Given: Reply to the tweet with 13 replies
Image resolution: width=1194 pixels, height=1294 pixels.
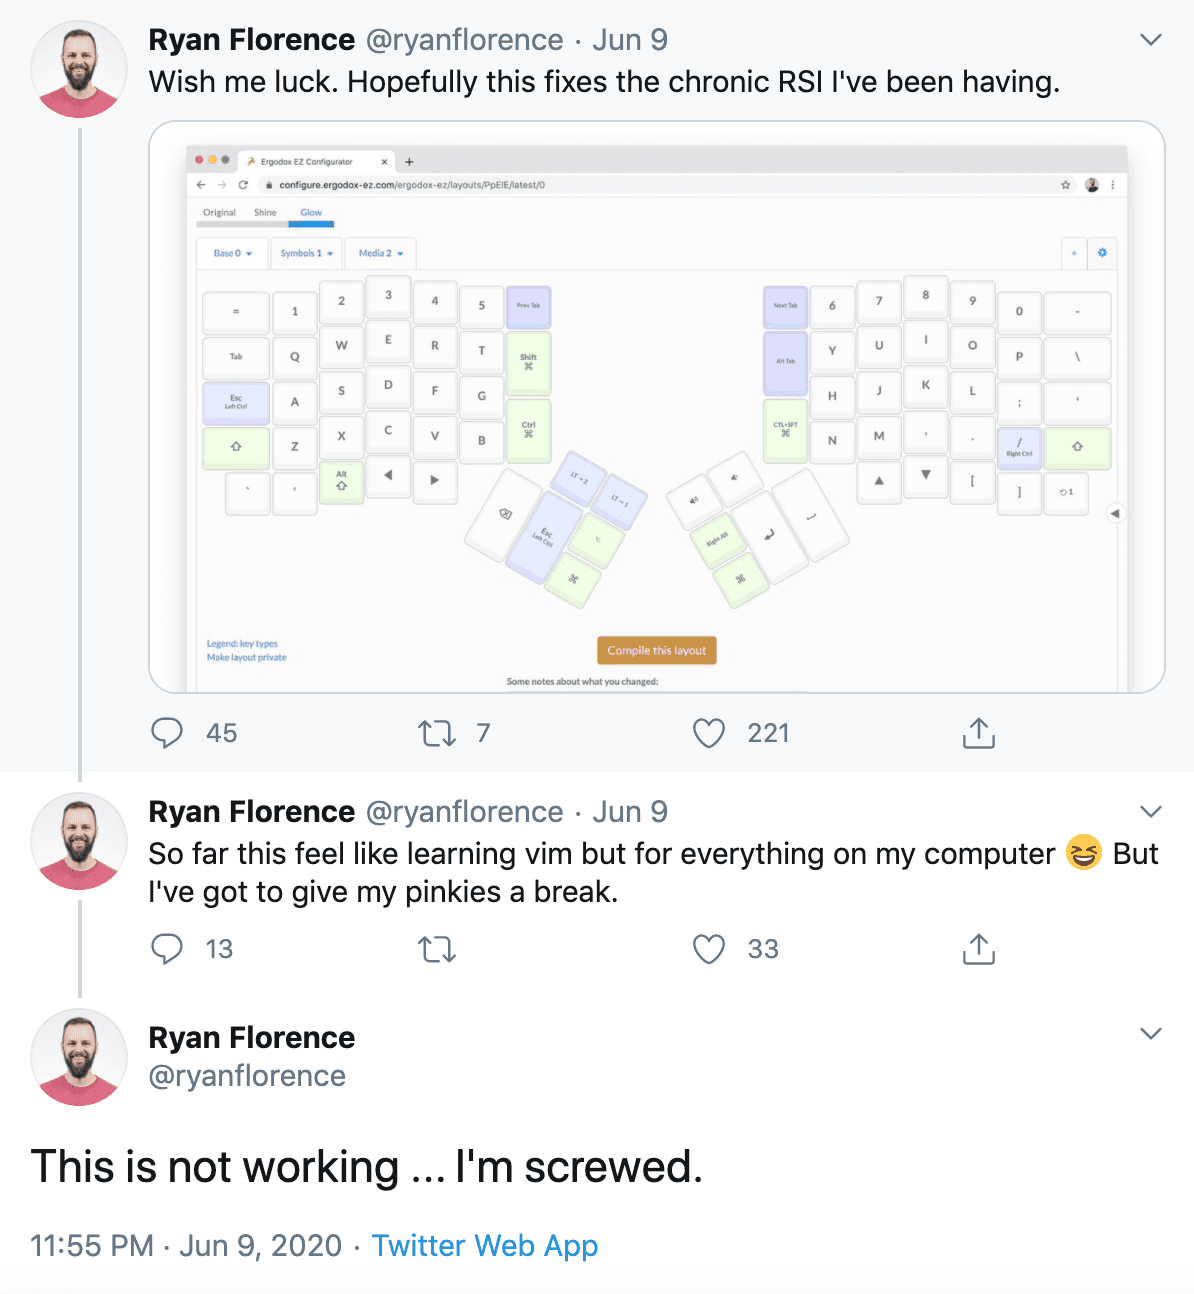Looking at the screenshot, I should tap(167, 949).
